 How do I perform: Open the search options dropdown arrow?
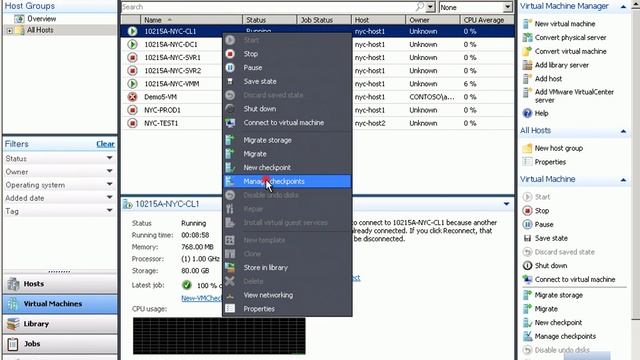(x=430, y=7)
